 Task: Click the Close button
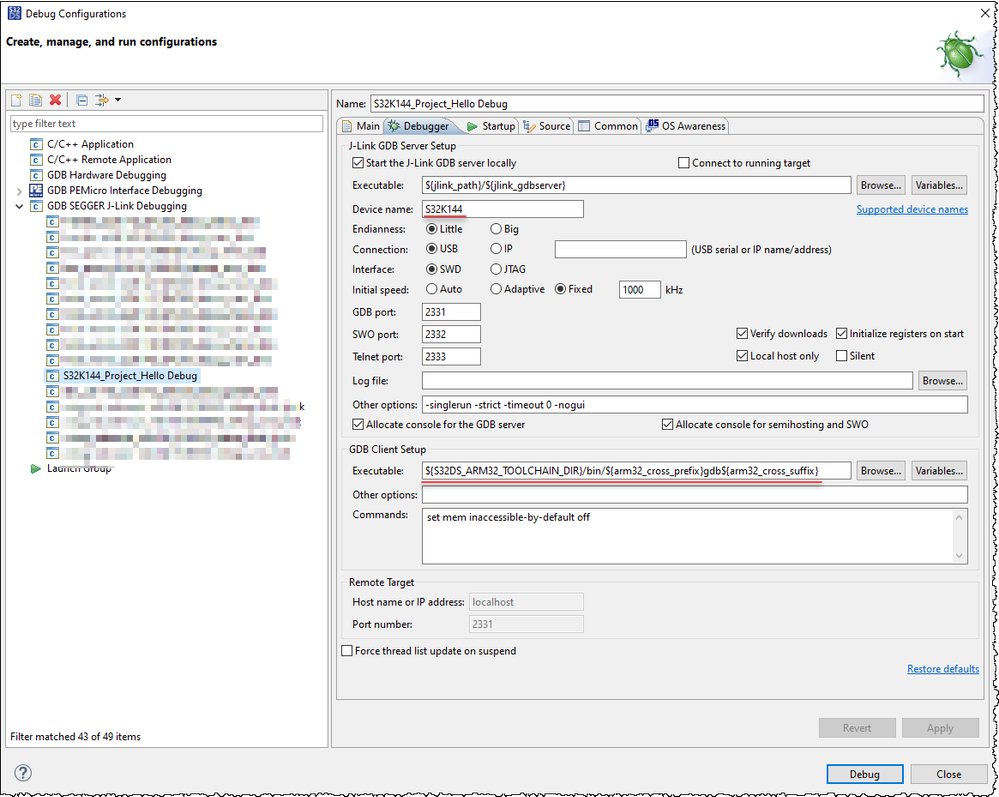[949, 774]
